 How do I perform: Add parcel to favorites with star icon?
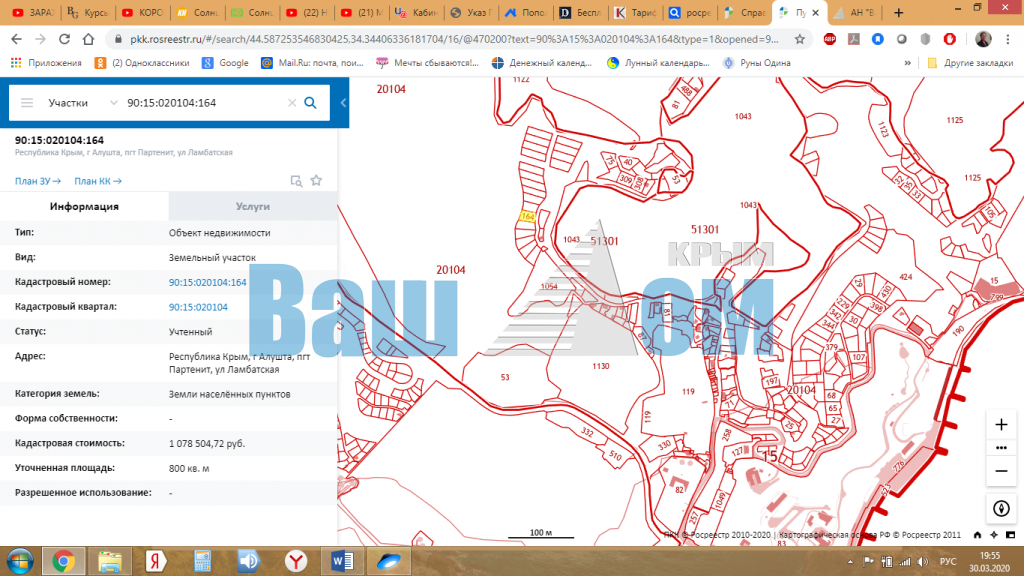click(x=316, y=181)
